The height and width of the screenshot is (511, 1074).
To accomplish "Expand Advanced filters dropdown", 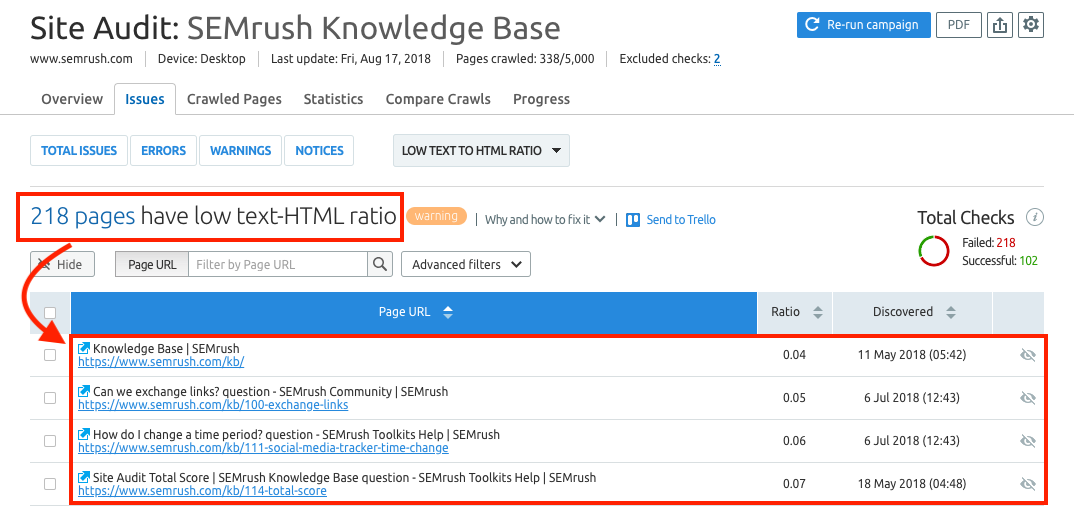I will click(x=466, y=264).
